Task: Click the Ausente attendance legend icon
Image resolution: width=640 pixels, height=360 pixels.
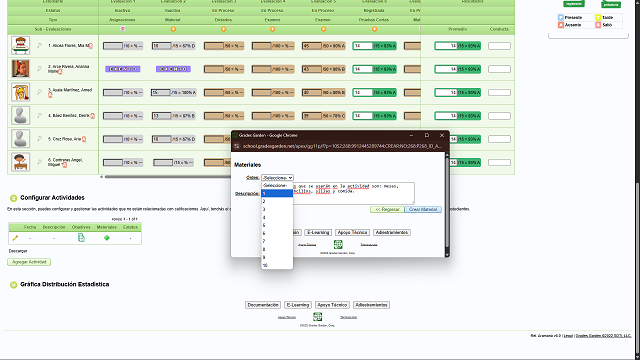Action: coord(561,25)
